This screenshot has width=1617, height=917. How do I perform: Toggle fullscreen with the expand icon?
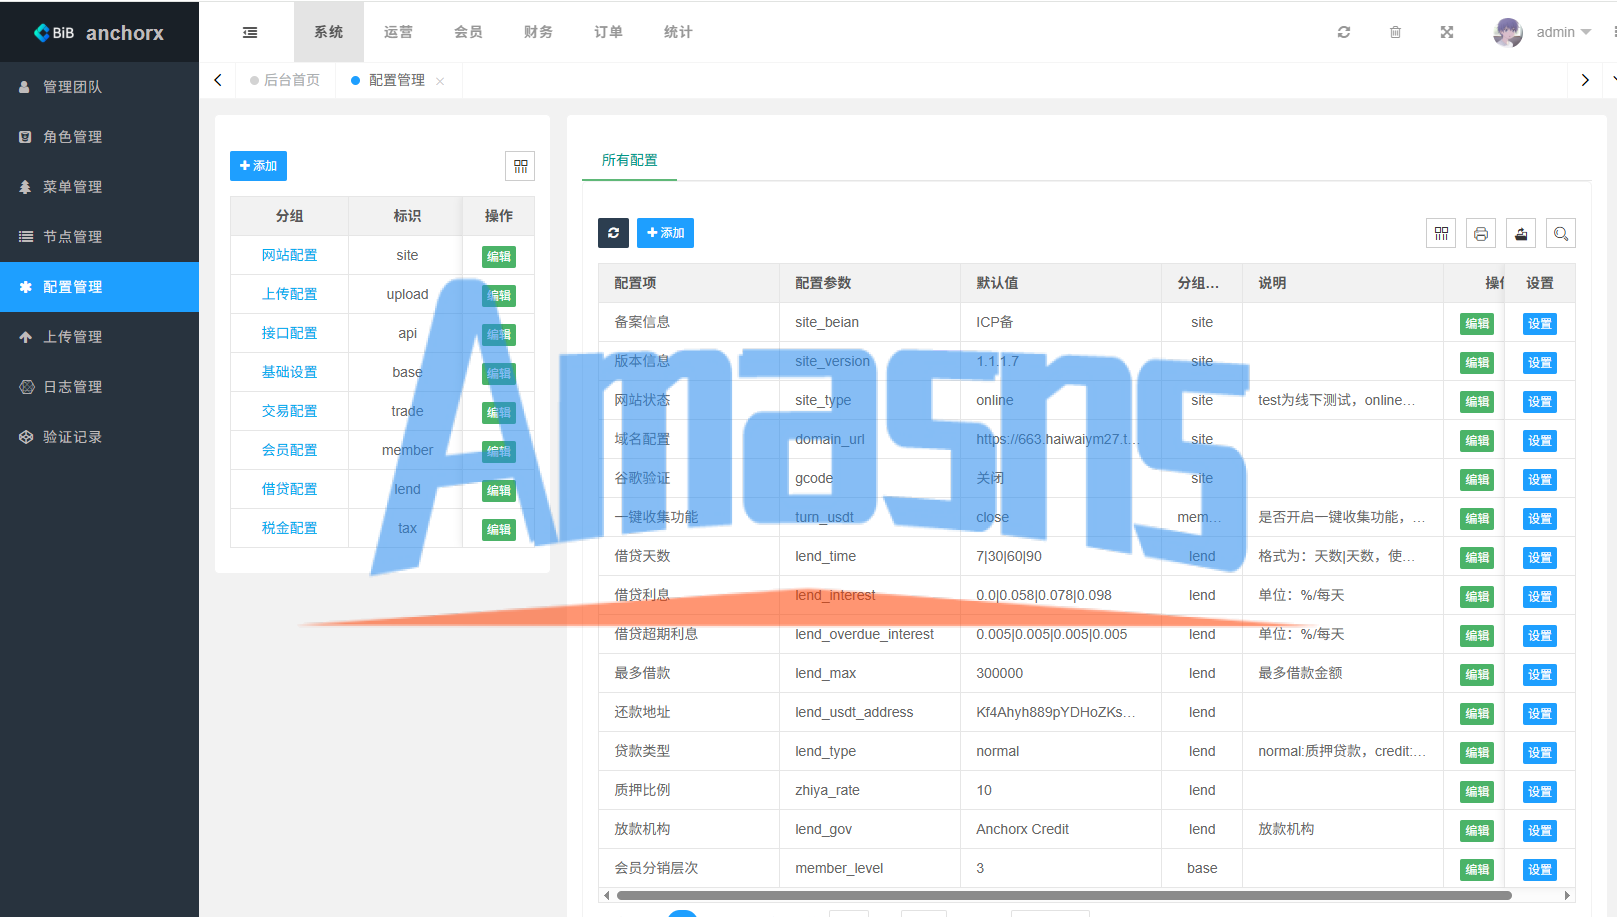click(1447, 32)
